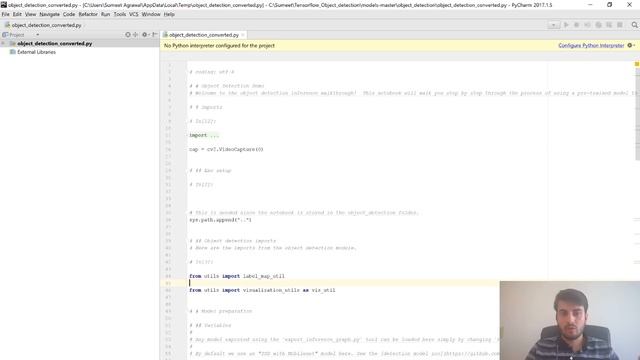Click line importing visualization_utils as vis_util
Image resolution: width=640 pixels, height=360 pixels.
coord(262,290)
